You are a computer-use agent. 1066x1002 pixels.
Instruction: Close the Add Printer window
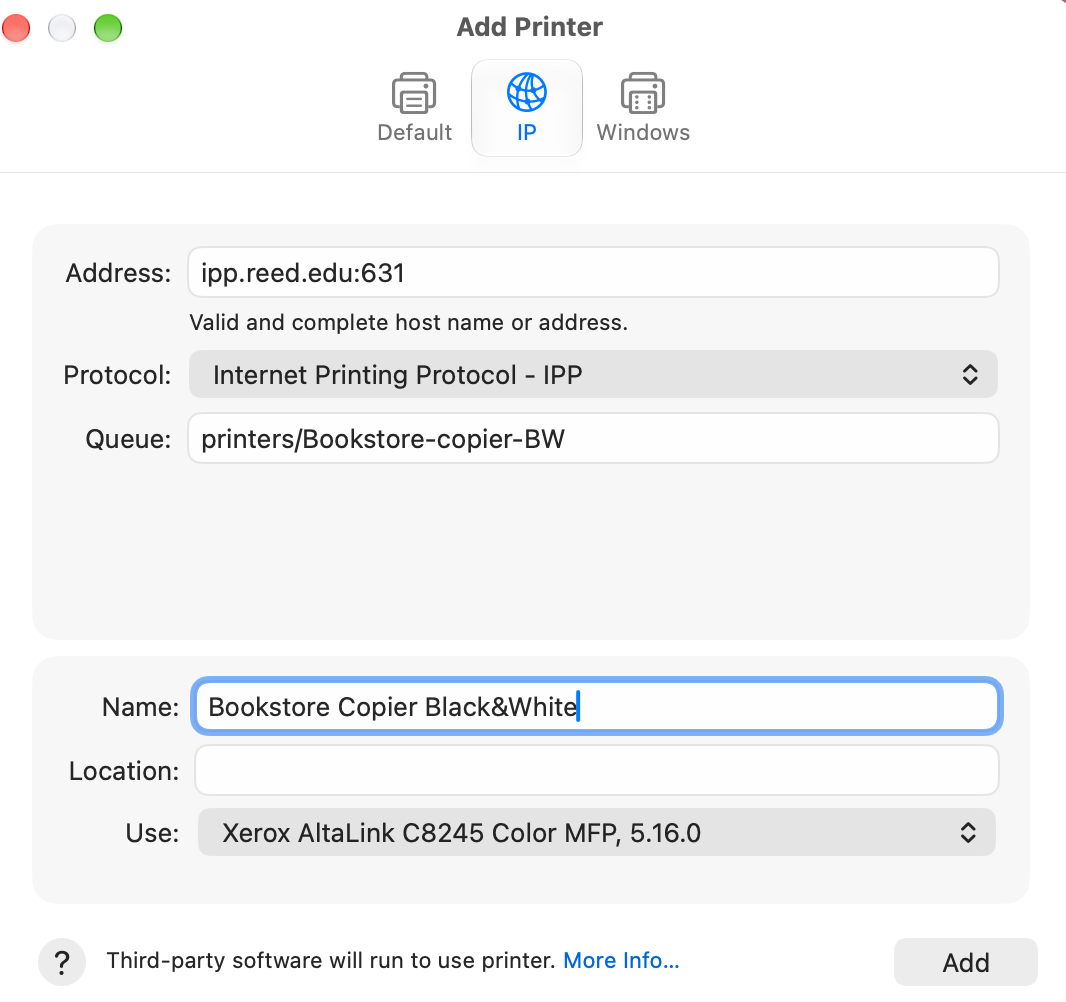click(x=16, y=28)
